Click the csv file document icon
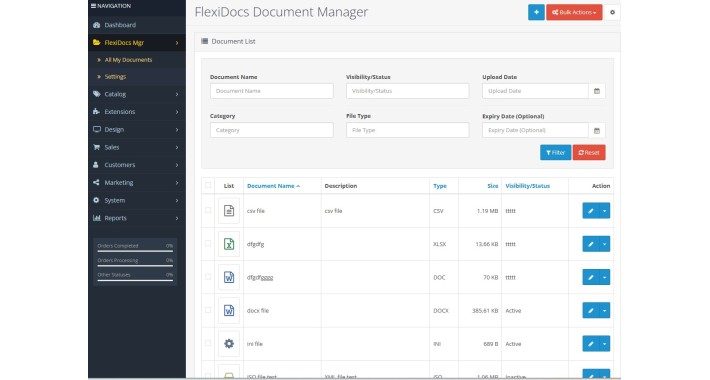Screen dimensions: 710x380 (229, 211)
